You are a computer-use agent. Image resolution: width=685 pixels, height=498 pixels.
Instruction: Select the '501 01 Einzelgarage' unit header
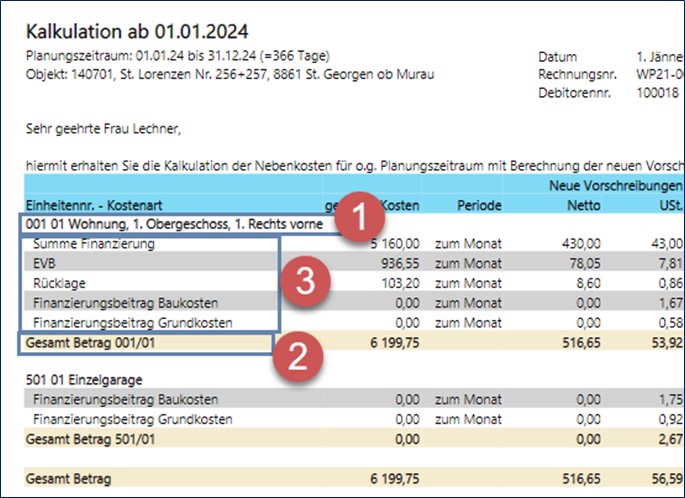[89, 380]
